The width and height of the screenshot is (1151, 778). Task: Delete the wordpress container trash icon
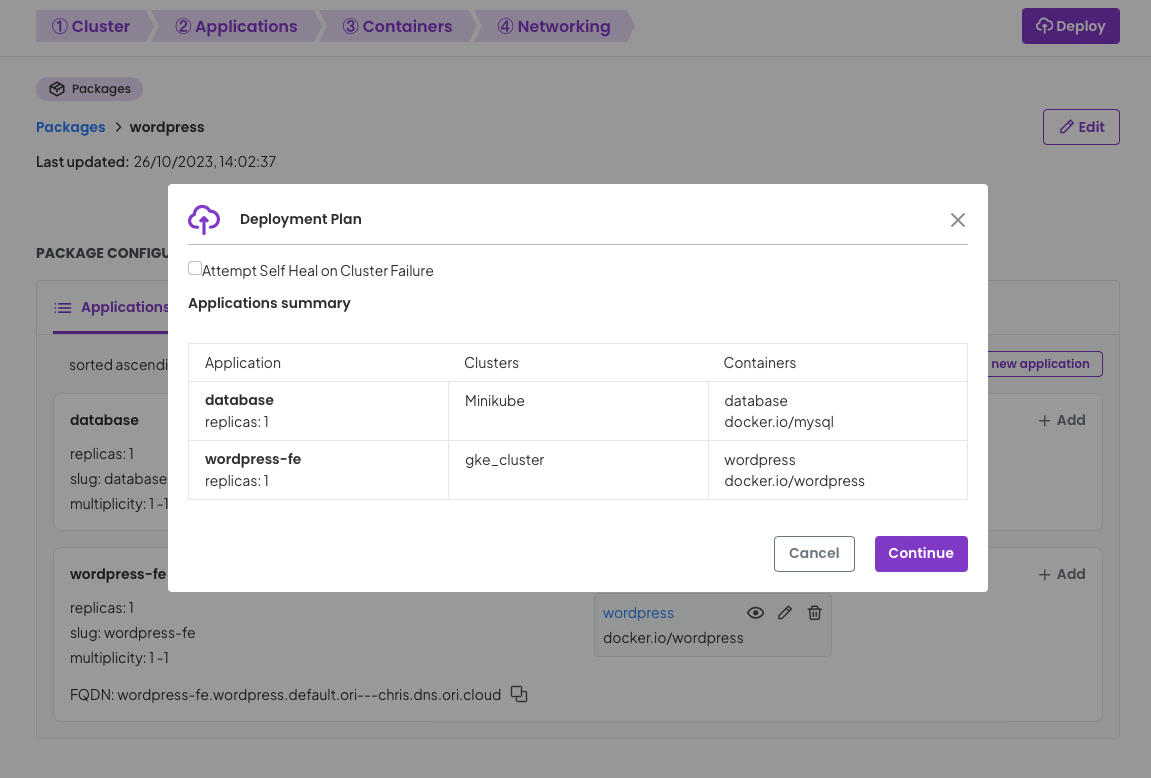pyautogui.click(x=815, y=613)
